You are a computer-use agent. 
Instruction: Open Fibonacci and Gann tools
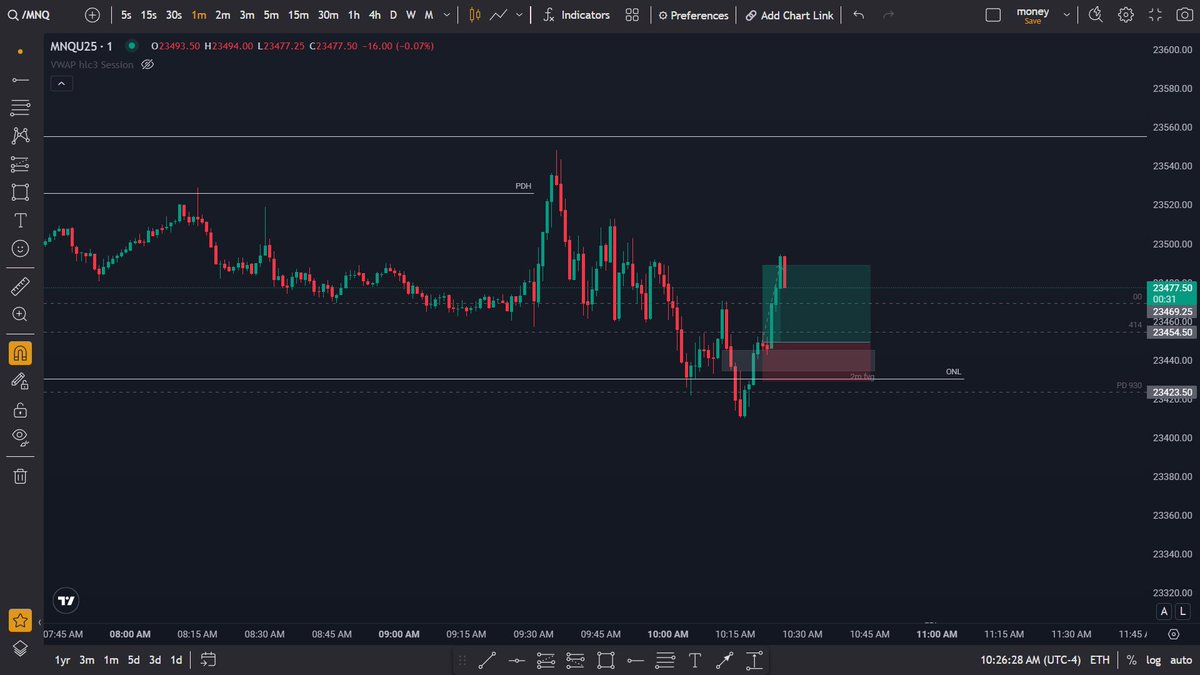point(20,107)
